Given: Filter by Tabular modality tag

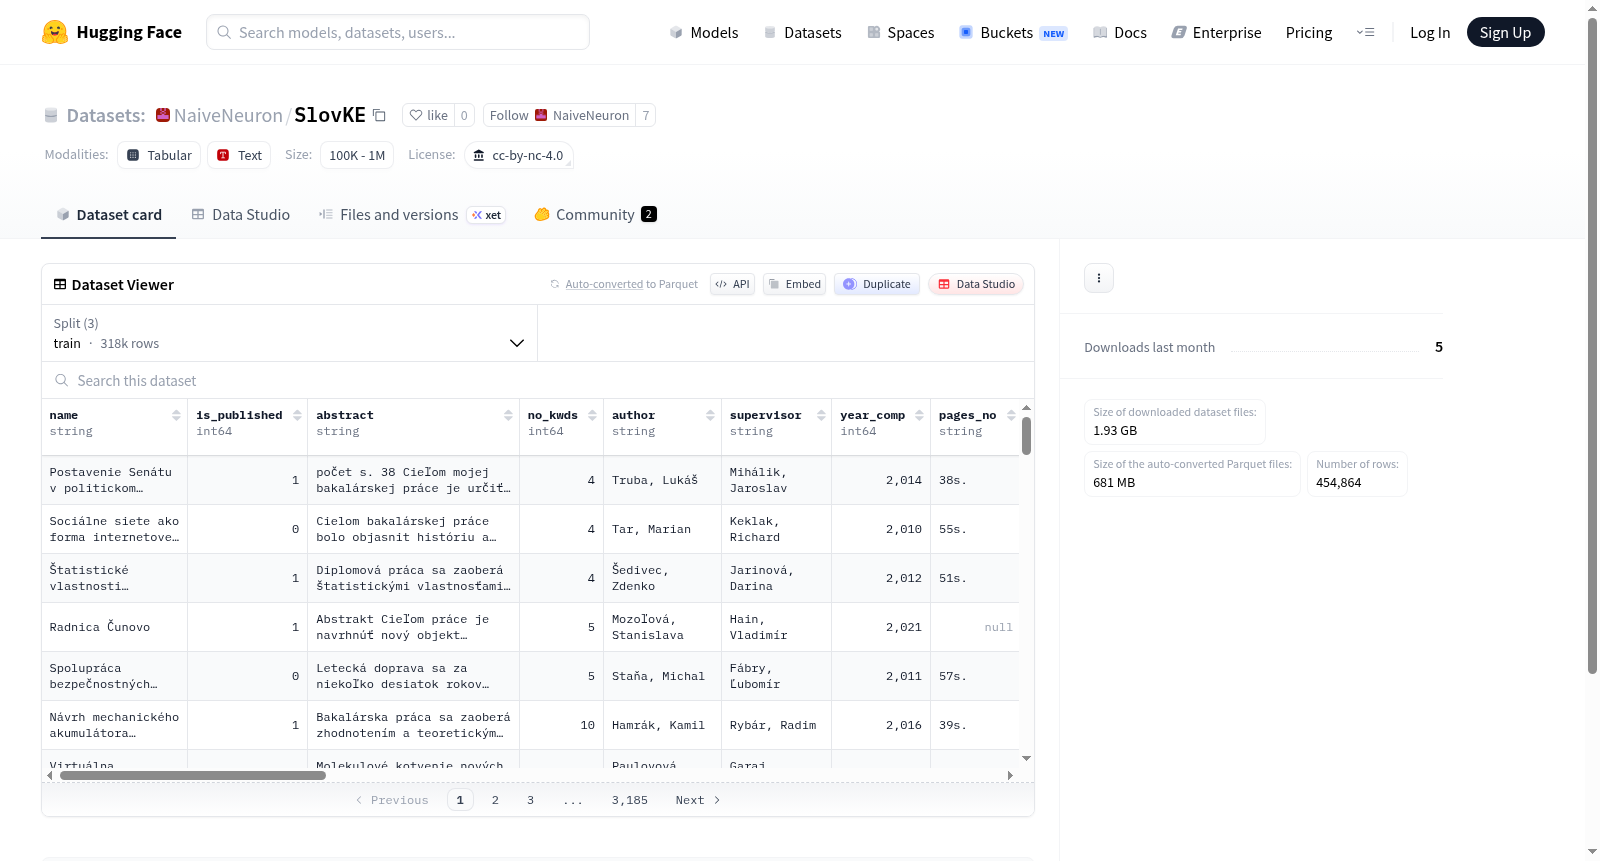Looking at the screenshot, I should pyautogui.click(x=159, y=155).
